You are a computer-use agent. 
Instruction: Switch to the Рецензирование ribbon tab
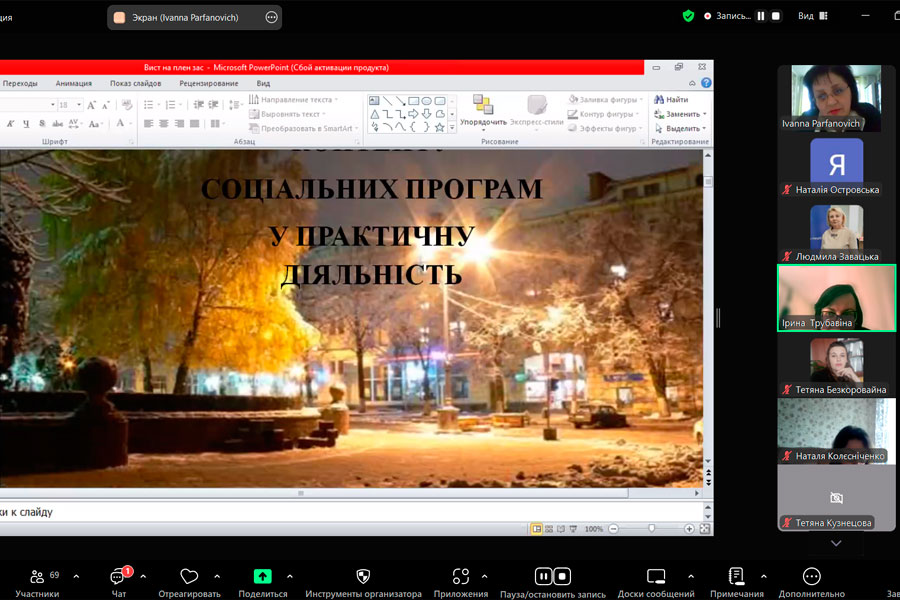(x=209, y=84)
